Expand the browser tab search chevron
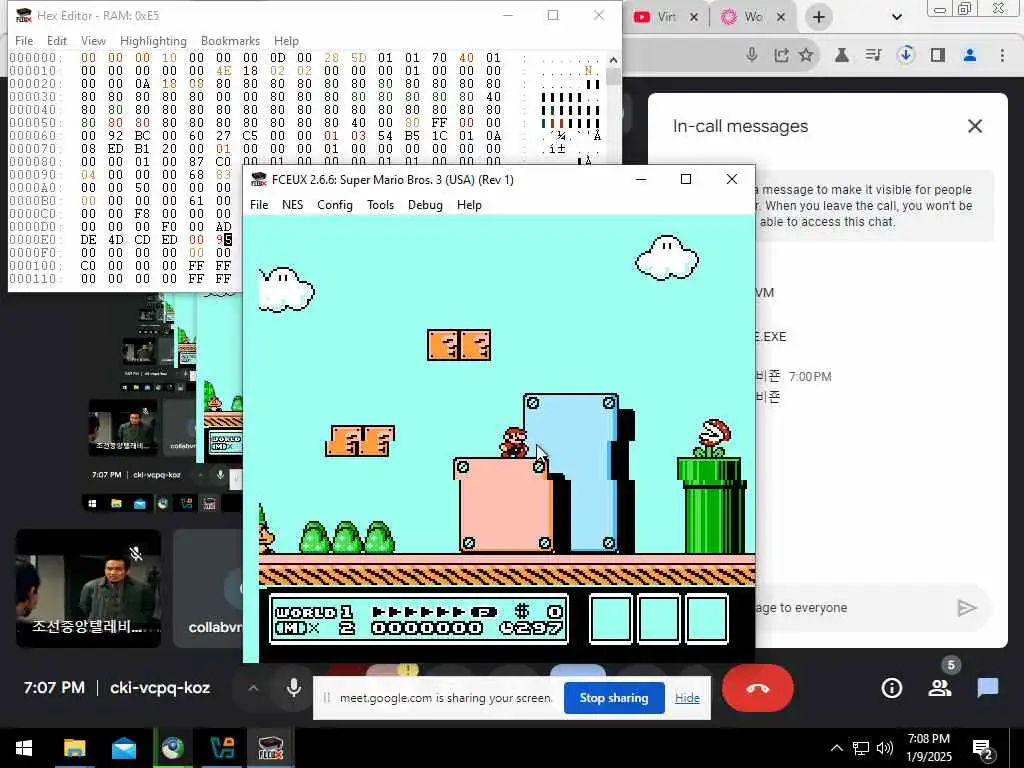 [x=897, y=17]
